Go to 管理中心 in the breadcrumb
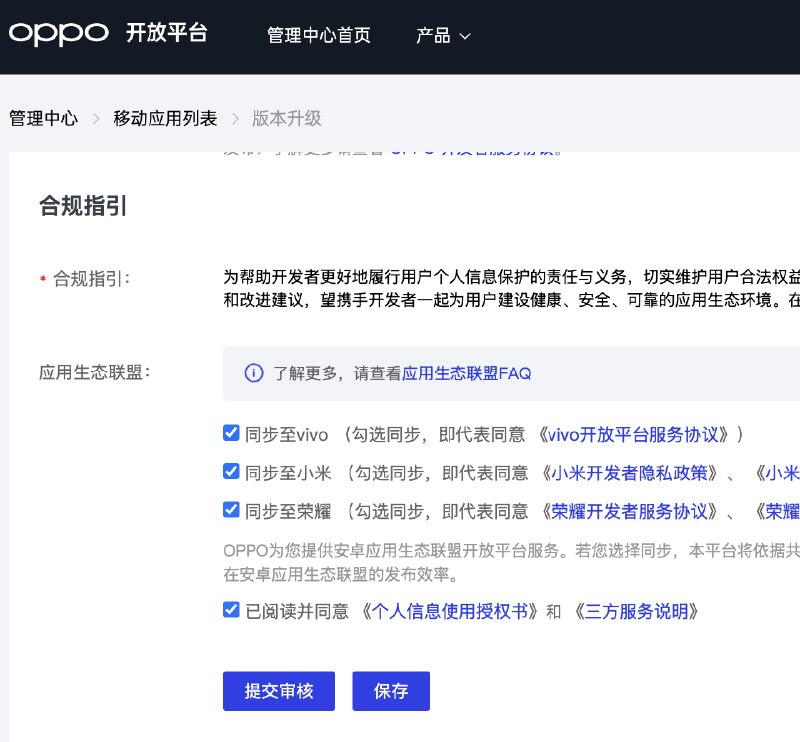The width and height of the screenshot is (800, 742). [43, 118]
